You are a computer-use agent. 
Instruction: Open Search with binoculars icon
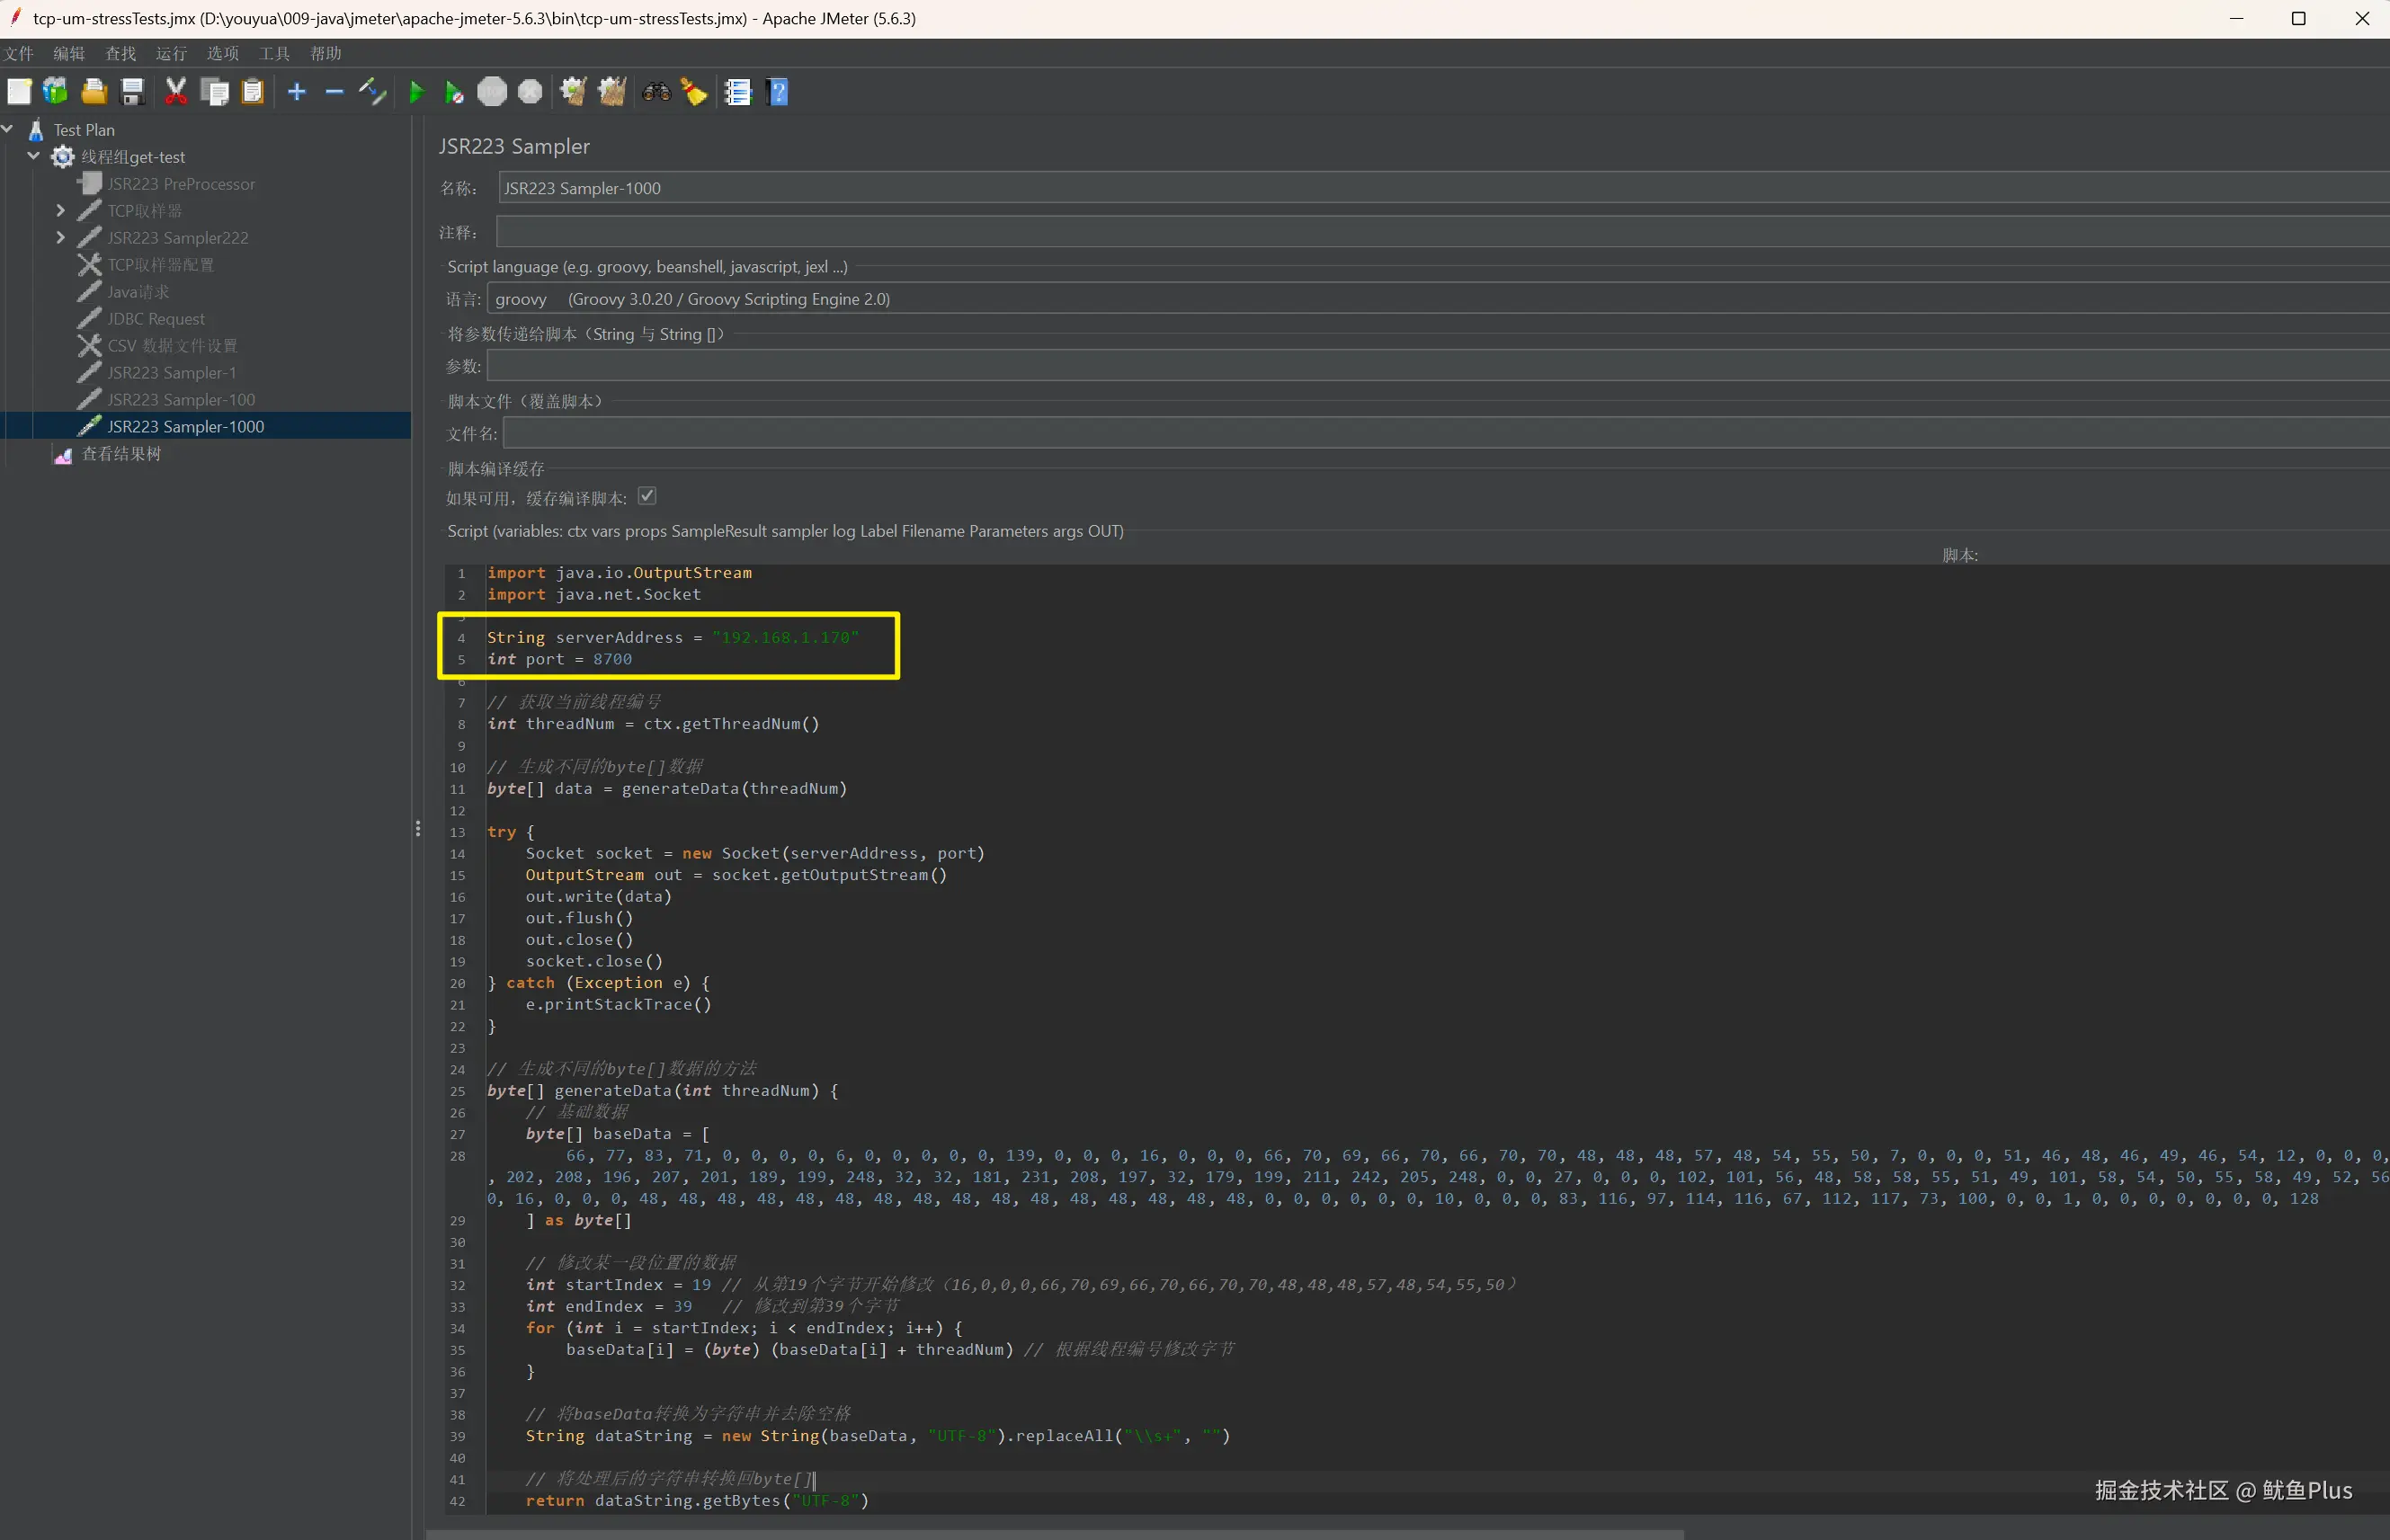(656, 93)
